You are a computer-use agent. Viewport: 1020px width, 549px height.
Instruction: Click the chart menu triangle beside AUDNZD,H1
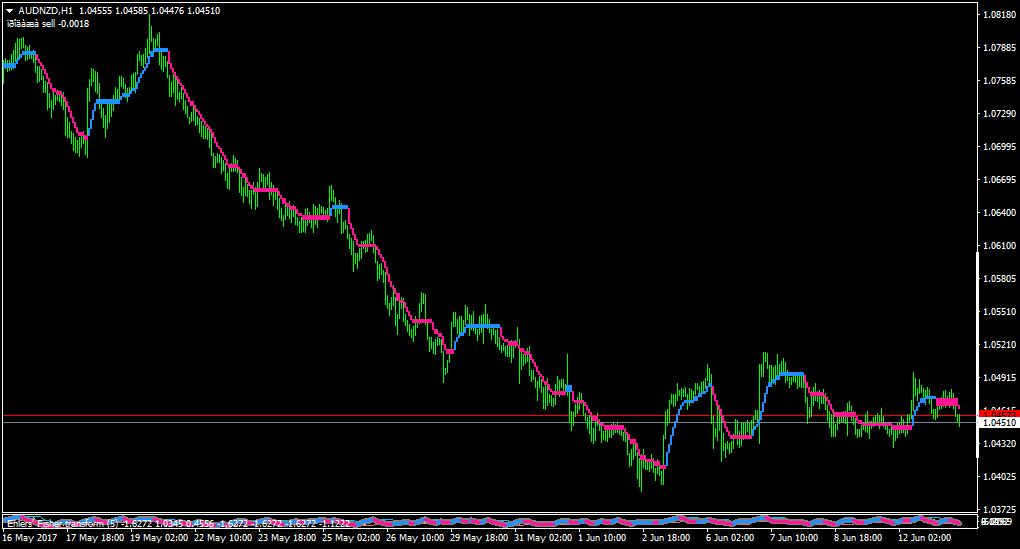(x=10, y=11)
